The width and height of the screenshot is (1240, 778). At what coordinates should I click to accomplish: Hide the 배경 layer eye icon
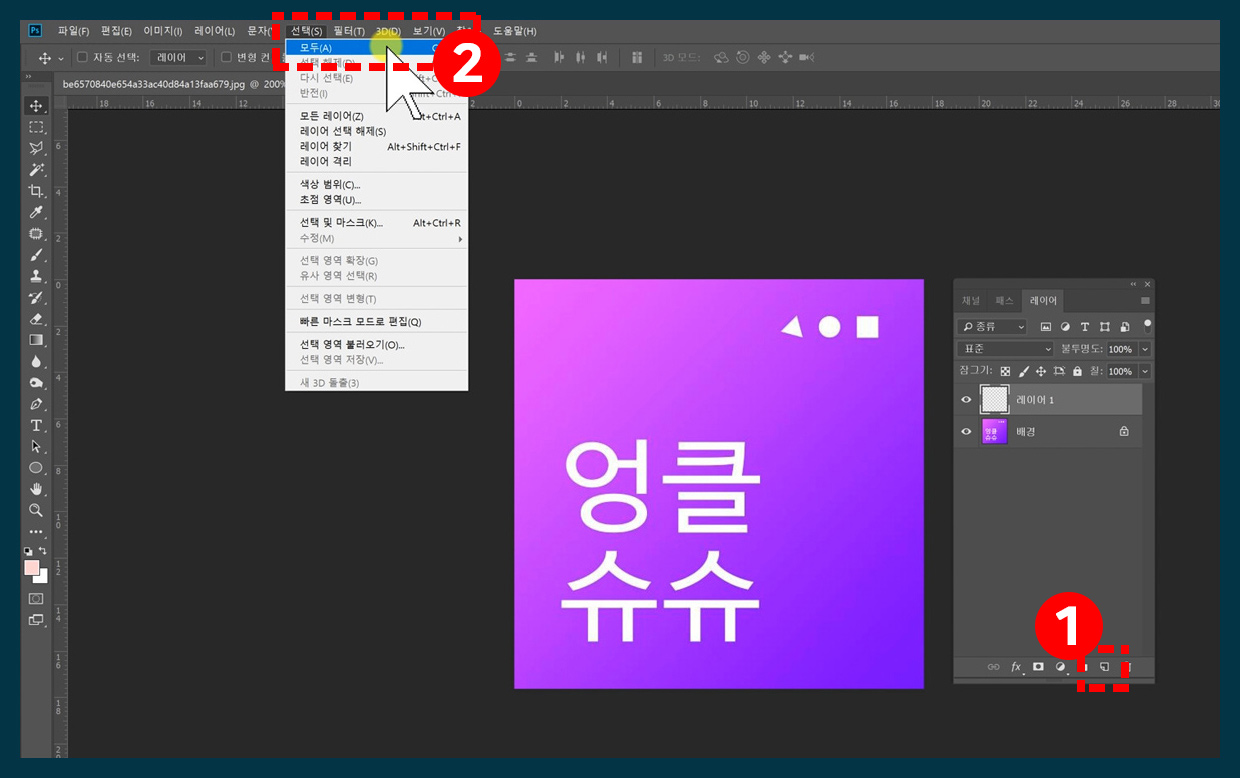click(966, 432)
